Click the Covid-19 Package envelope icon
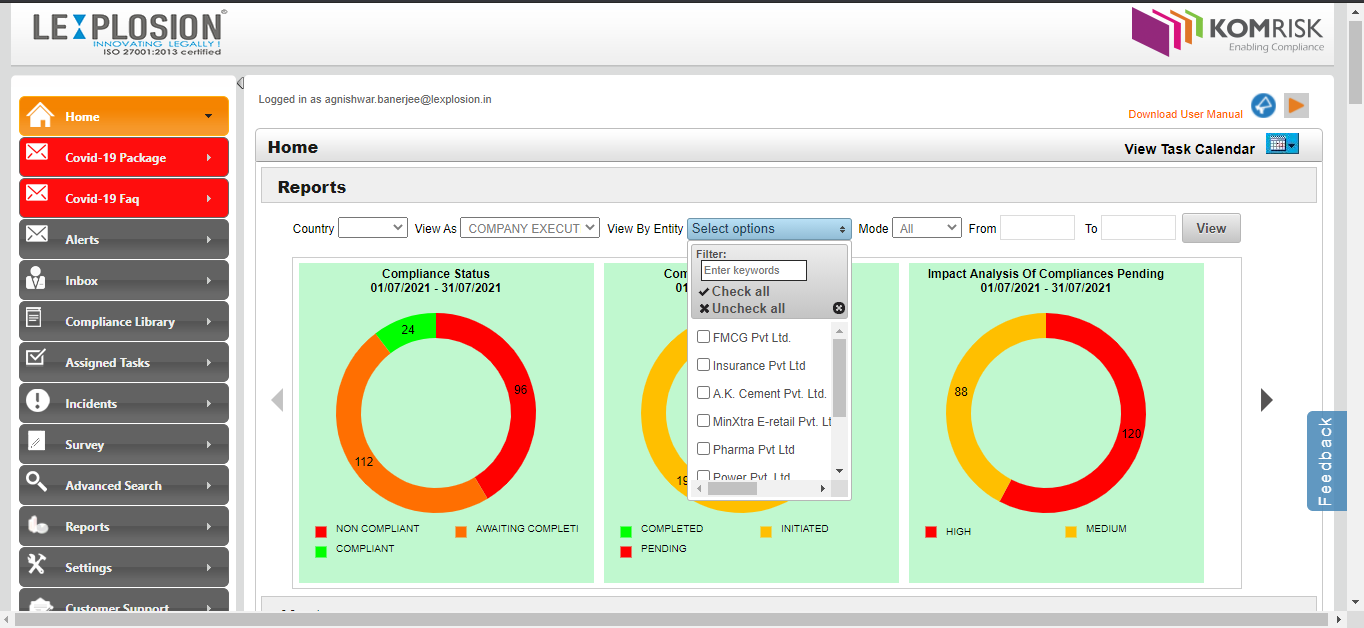 (38, 153)
